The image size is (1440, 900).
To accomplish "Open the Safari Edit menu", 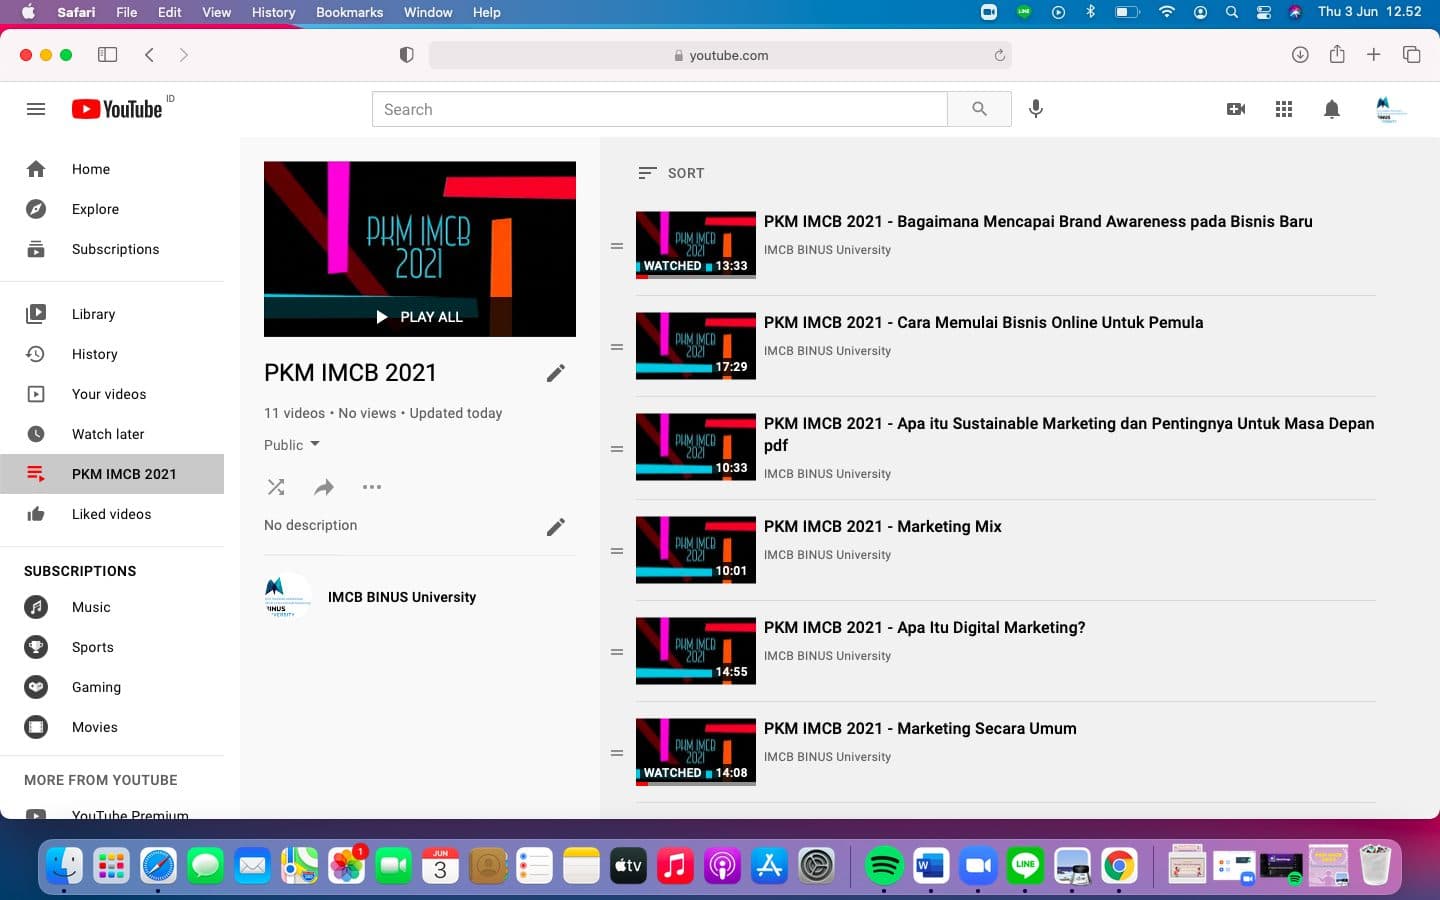I will 169,12.
